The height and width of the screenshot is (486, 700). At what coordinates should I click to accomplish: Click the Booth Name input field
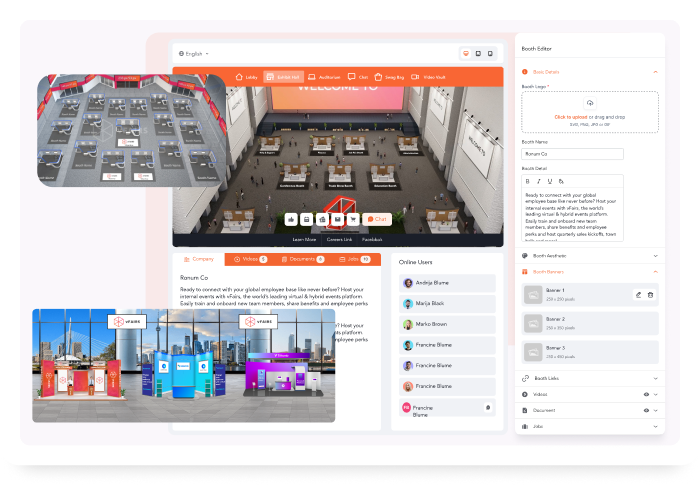[x=589, y=153]
